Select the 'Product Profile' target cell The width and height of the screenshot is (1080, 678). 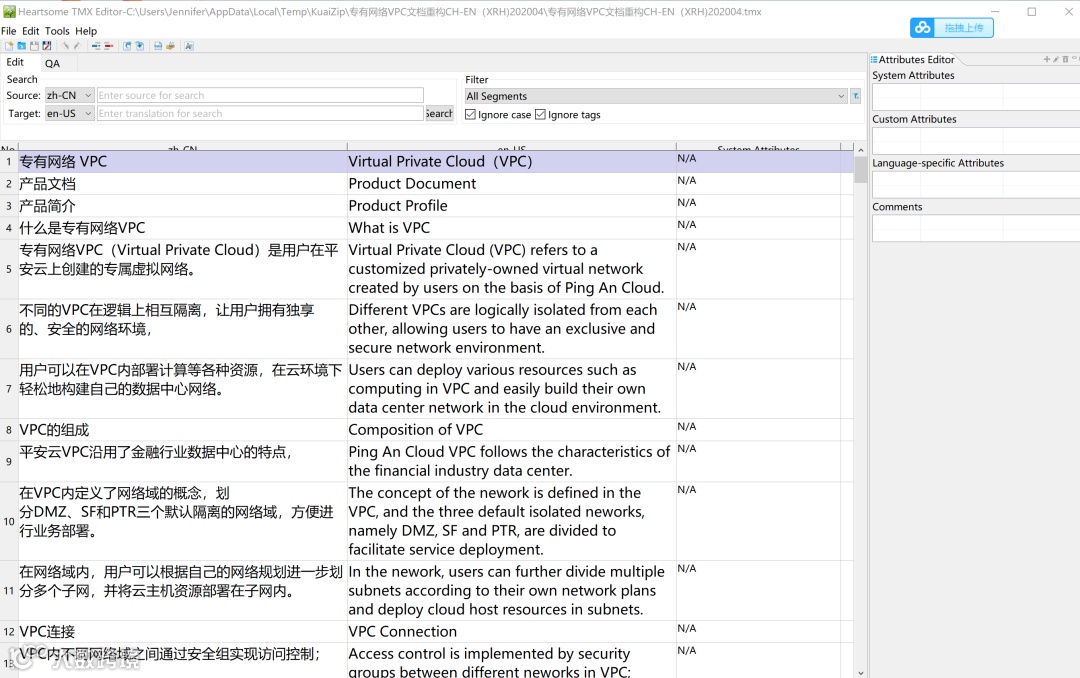[x=511, y=205]
